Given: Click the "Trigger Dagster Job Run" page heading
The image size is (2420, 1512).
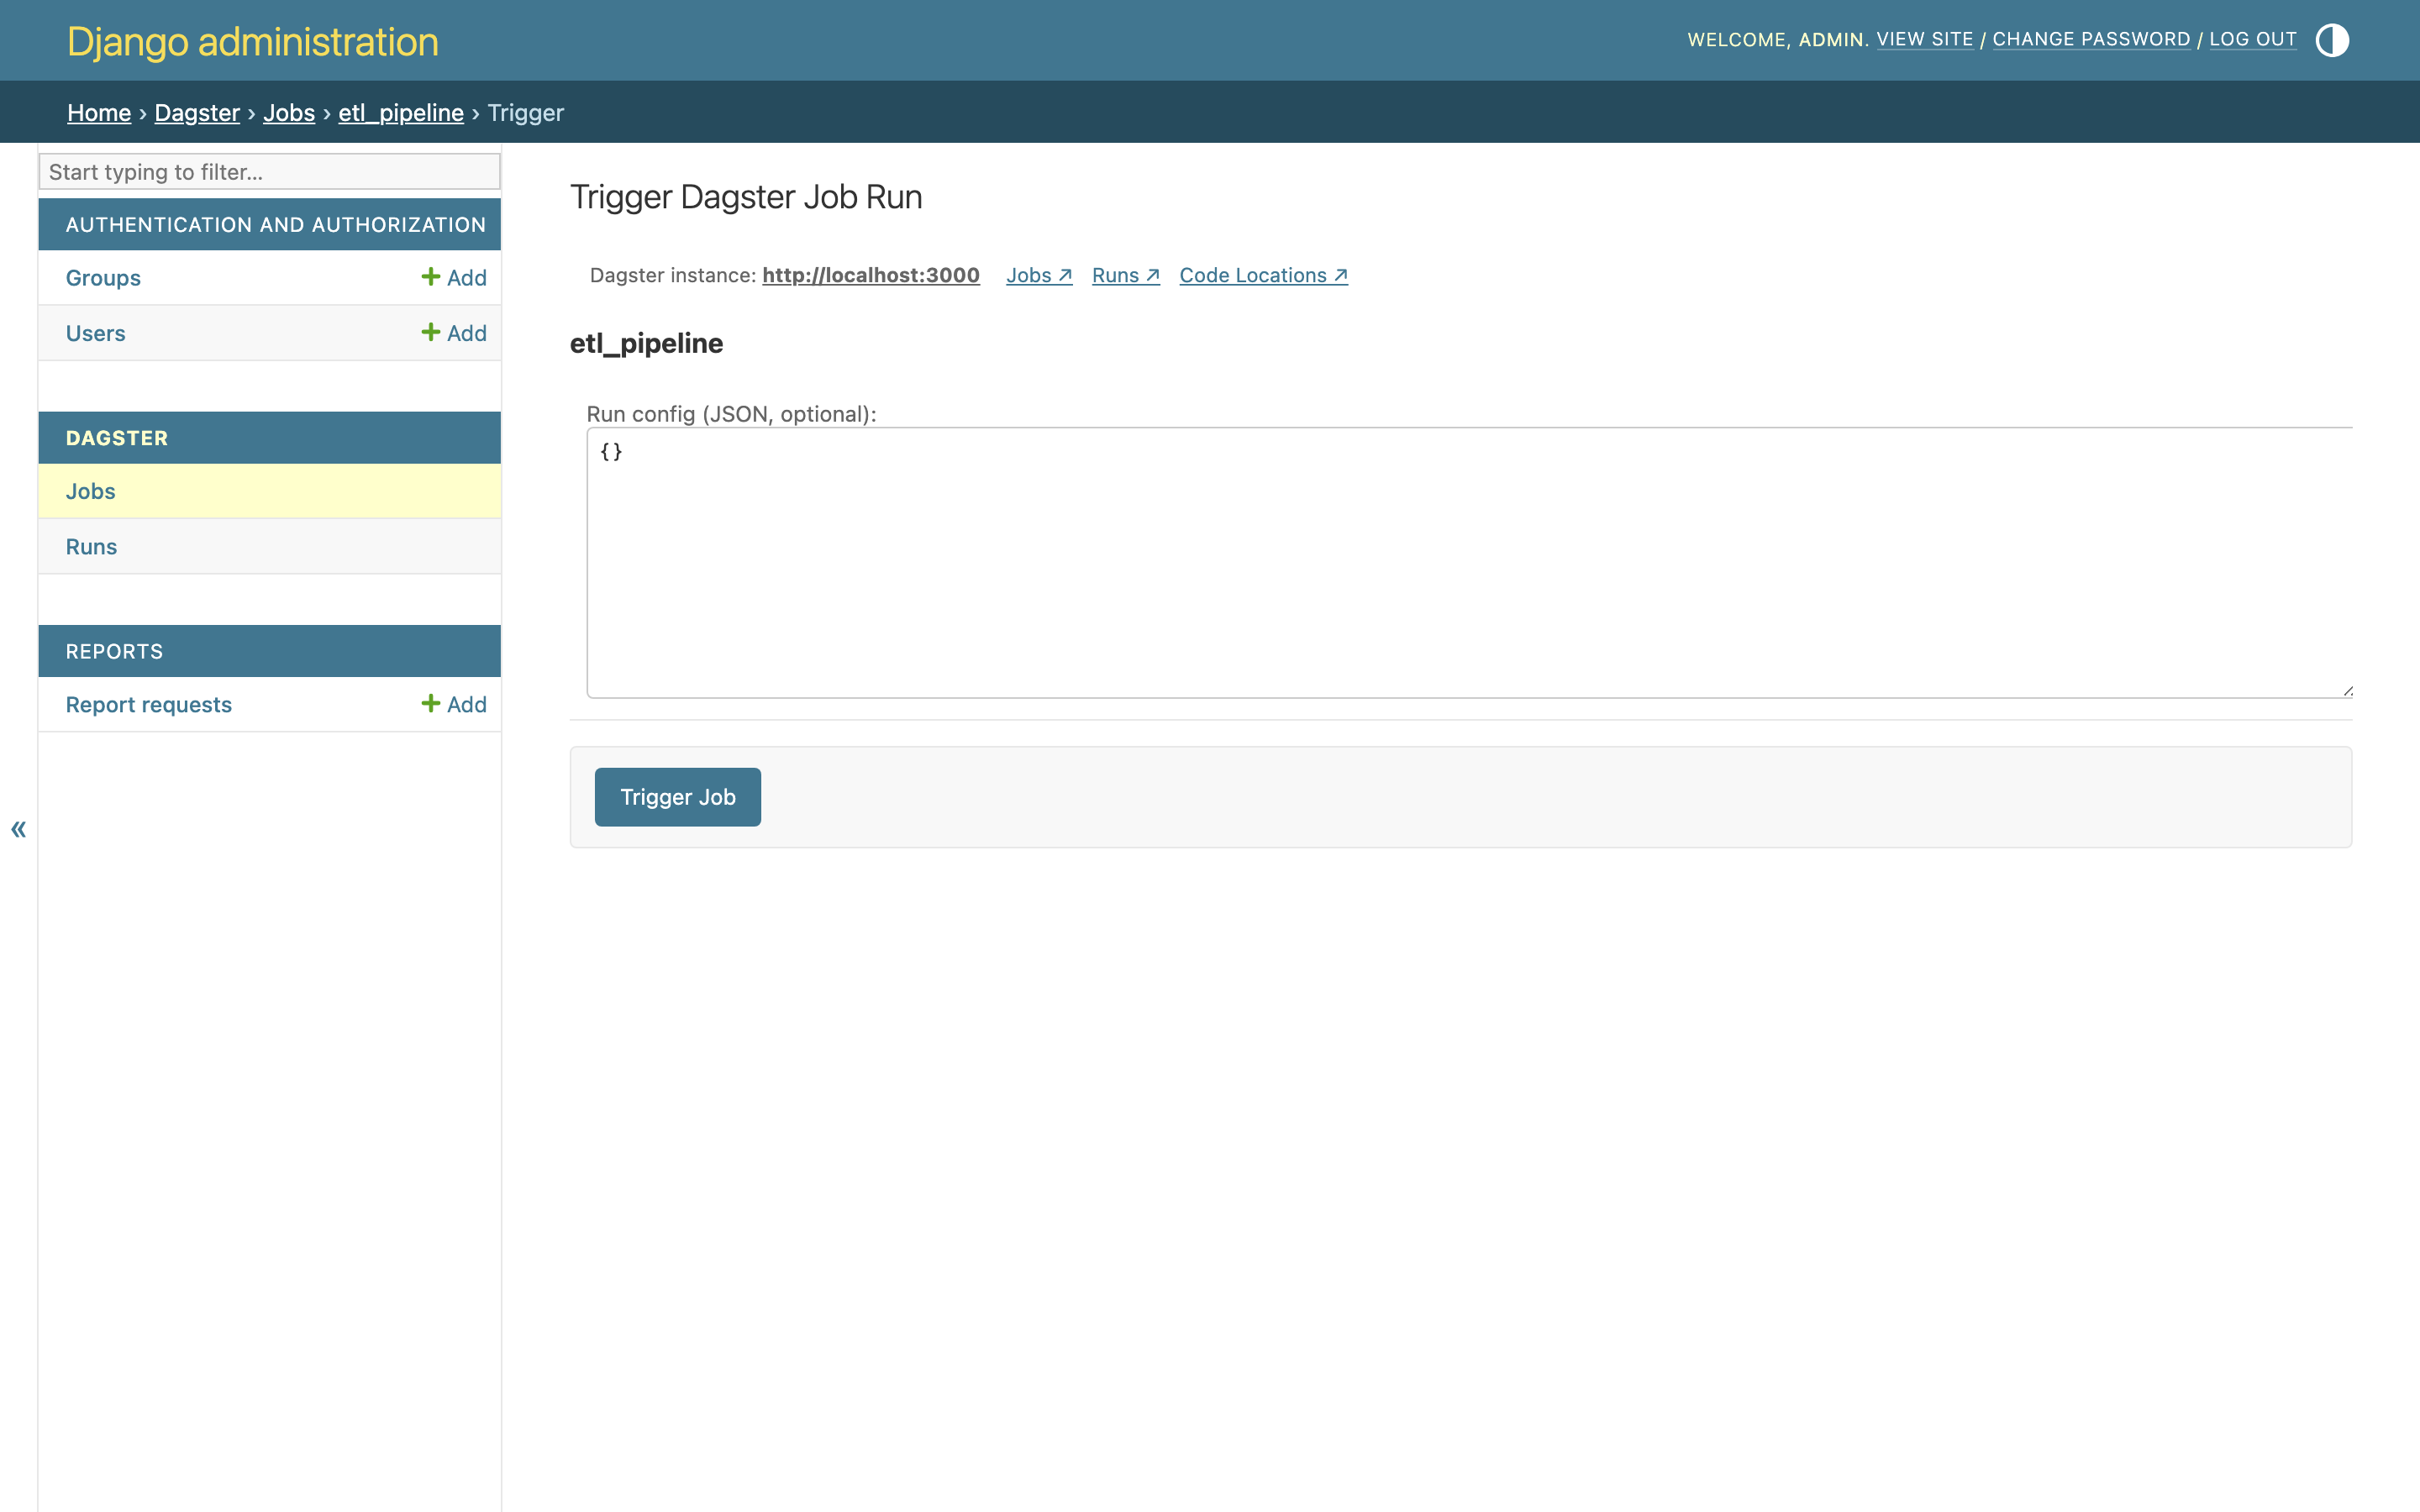Looking at the screenshot, I should coord(746,197).
